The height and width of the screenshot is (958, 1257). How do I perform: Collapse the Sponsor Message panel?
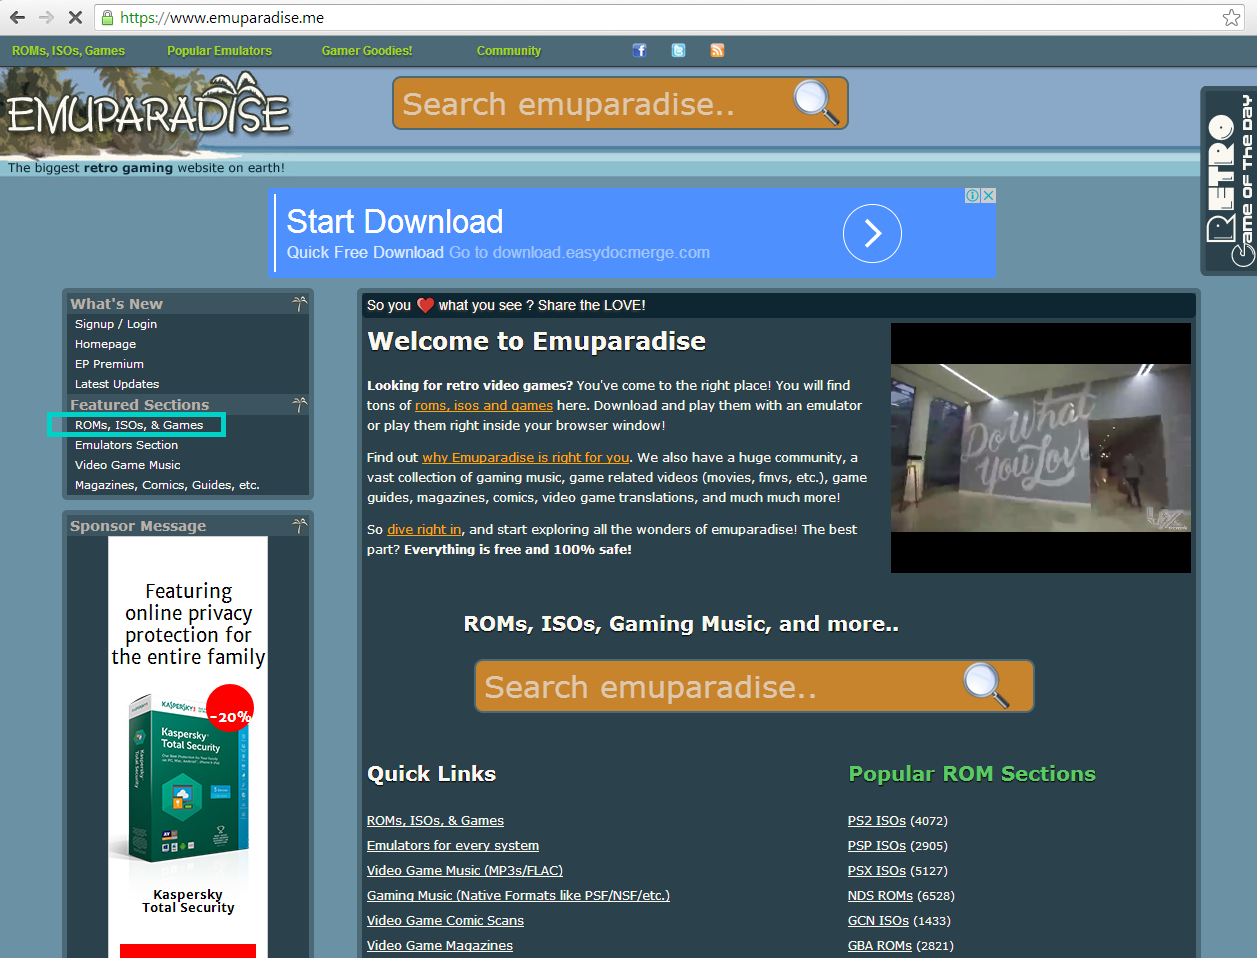click(298, 525)
